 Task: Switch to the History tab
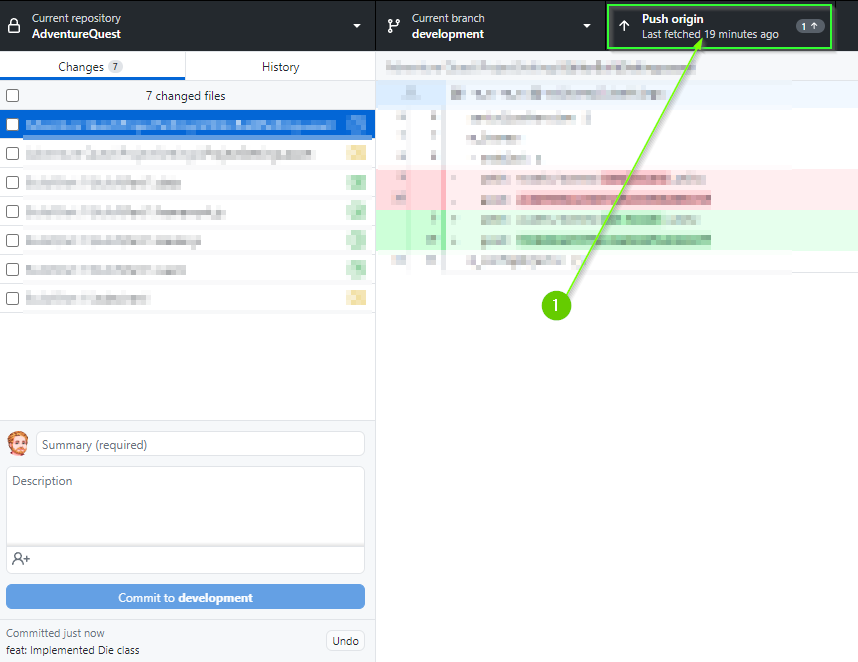(x=280, y=67)
